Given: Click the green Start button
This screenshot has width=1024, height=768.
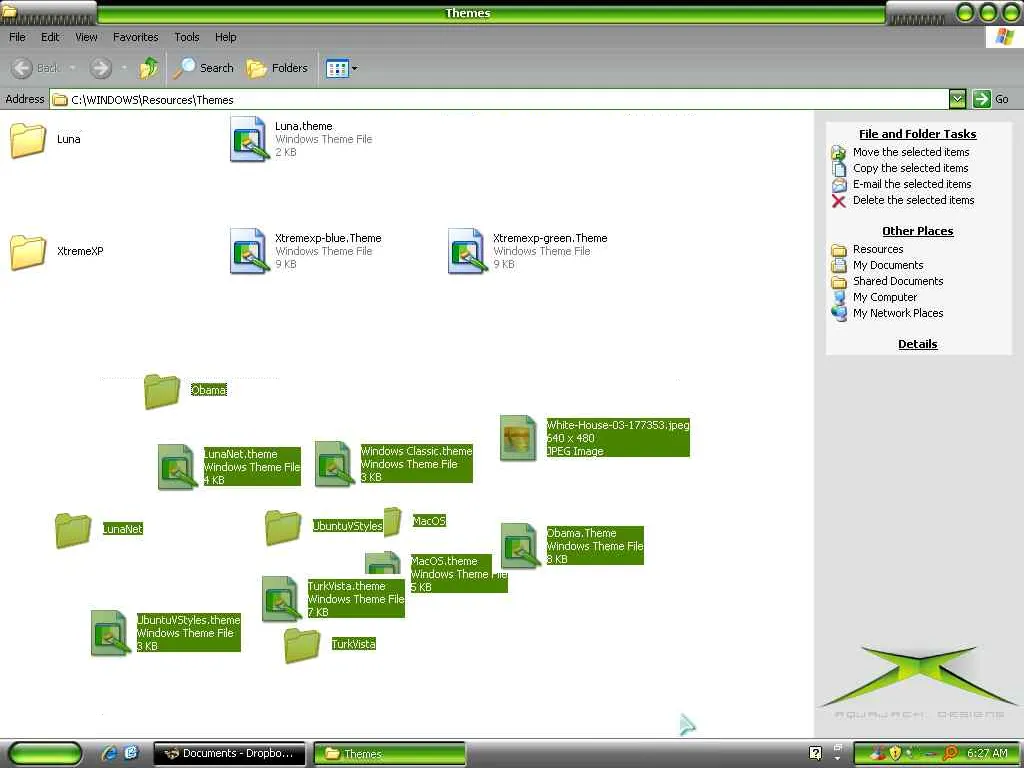Looking at the screenshot, I should pos(45,754).
